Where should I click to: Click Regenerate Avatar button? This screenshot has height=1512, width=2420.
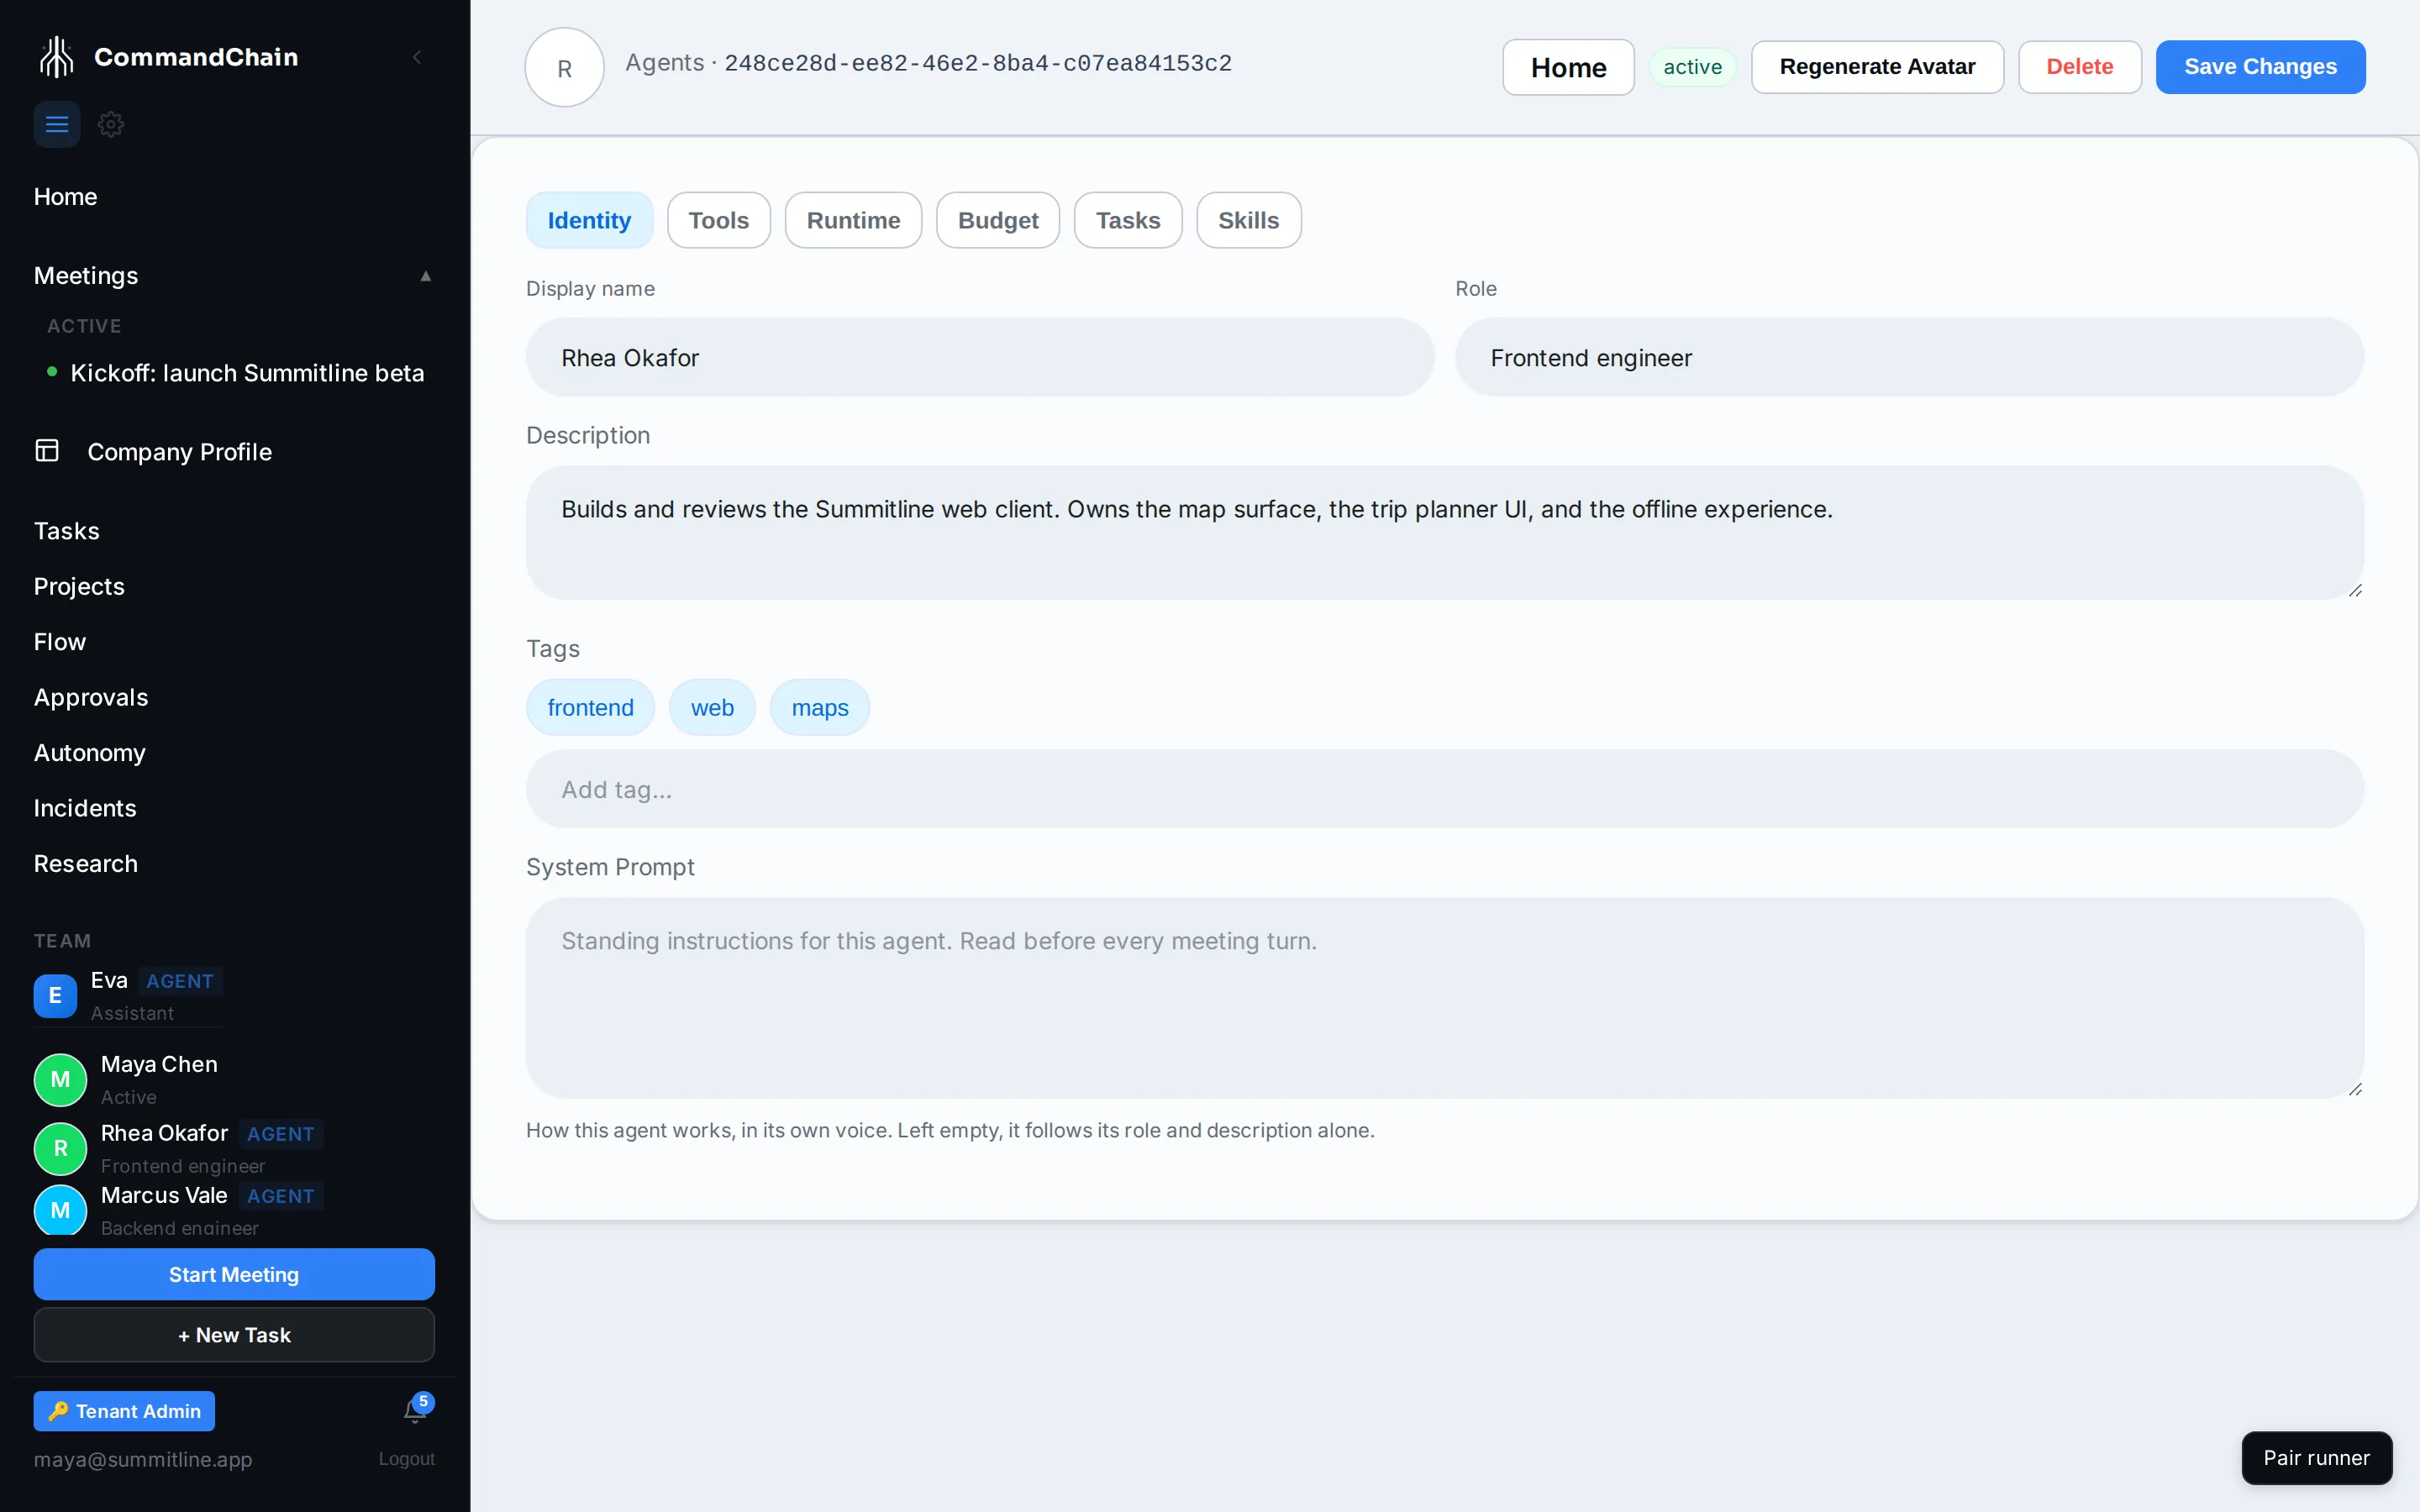(x=1877, y=67)
